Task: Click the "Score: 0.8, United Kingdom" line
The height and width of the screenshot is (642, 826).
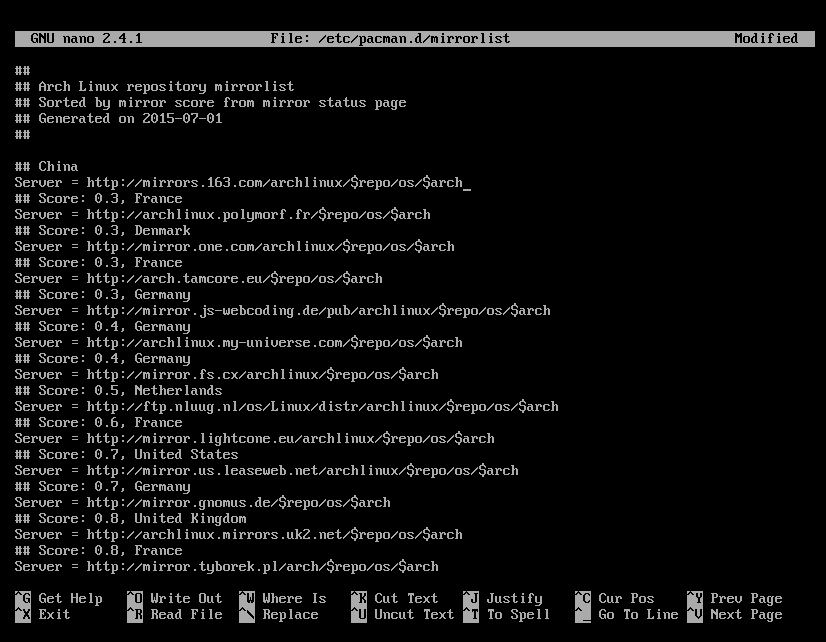Action: 131,519
